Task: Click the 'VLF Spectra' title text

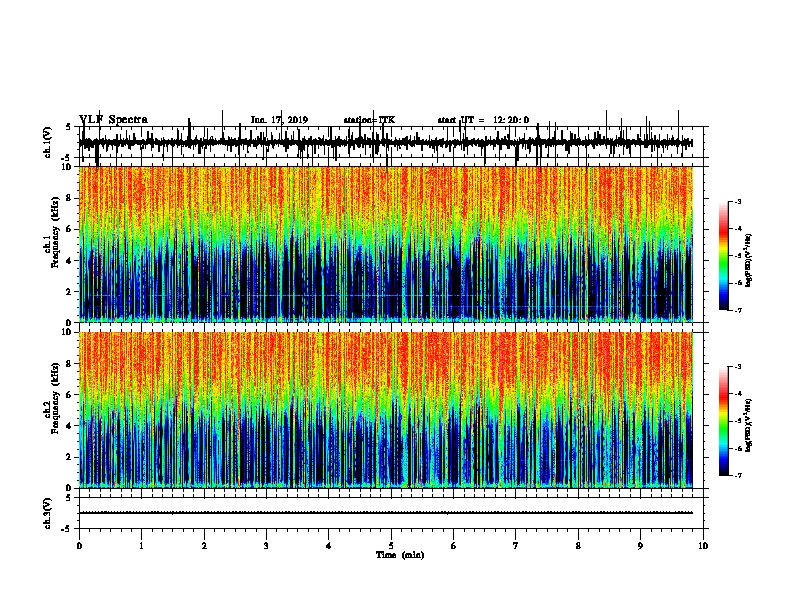Action: (113, 120)
